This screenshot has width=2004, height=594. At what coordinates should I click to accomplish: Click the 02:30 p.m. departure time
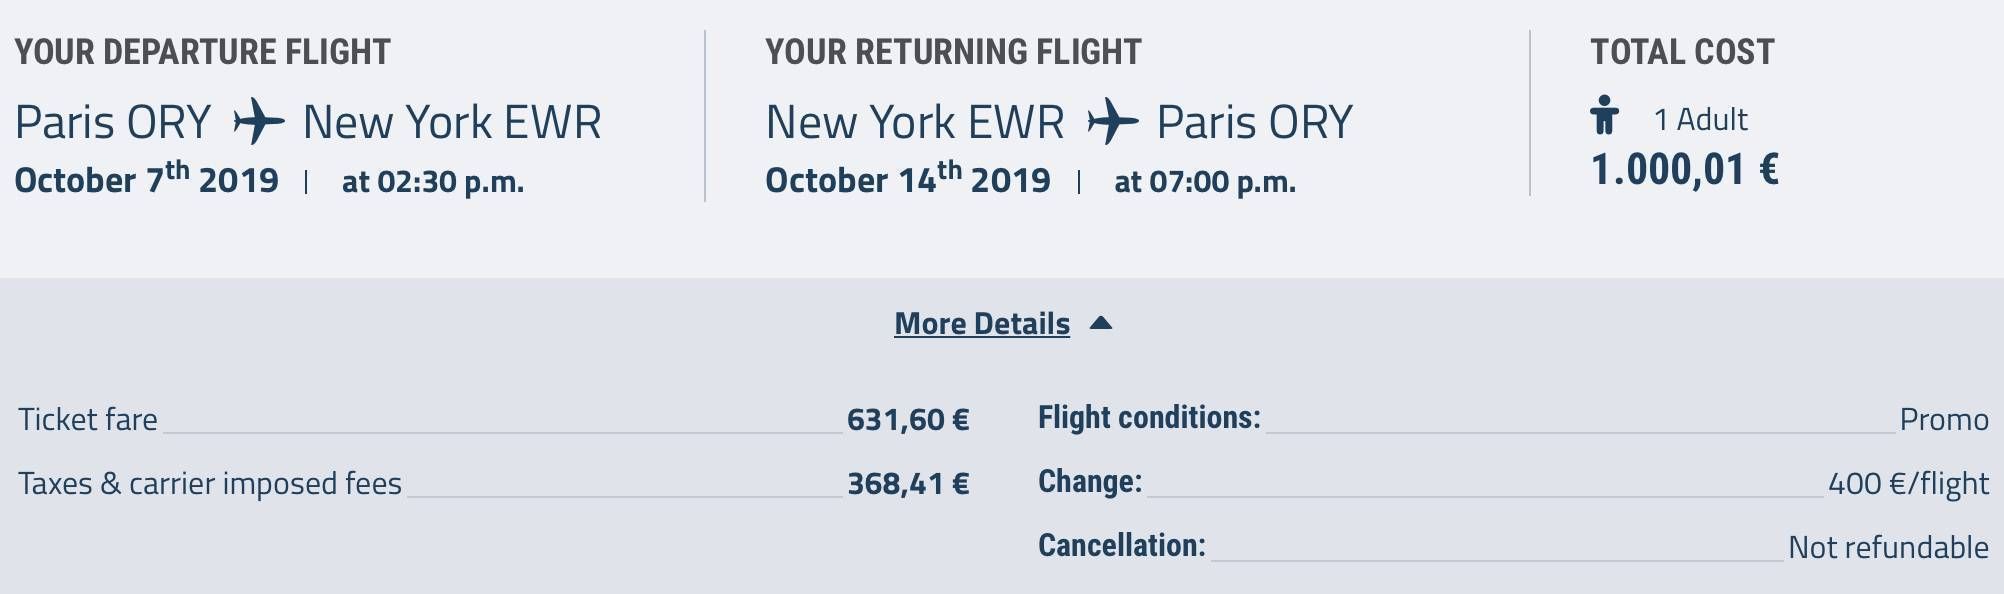pyautogui.click(x=451, y=182)
